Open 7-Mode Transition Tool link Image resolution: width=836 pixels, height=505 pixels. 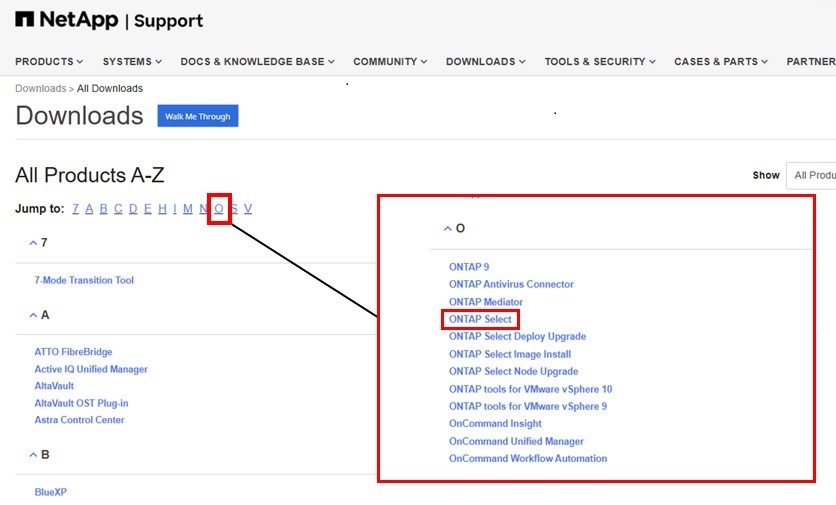tap(84, 281)
